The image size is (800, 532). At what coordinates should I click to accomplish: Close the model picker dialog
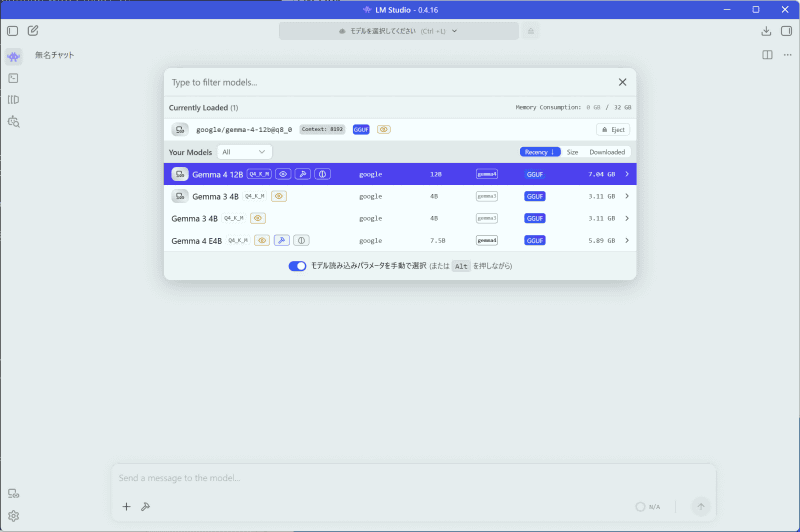[x=622, y=82]
